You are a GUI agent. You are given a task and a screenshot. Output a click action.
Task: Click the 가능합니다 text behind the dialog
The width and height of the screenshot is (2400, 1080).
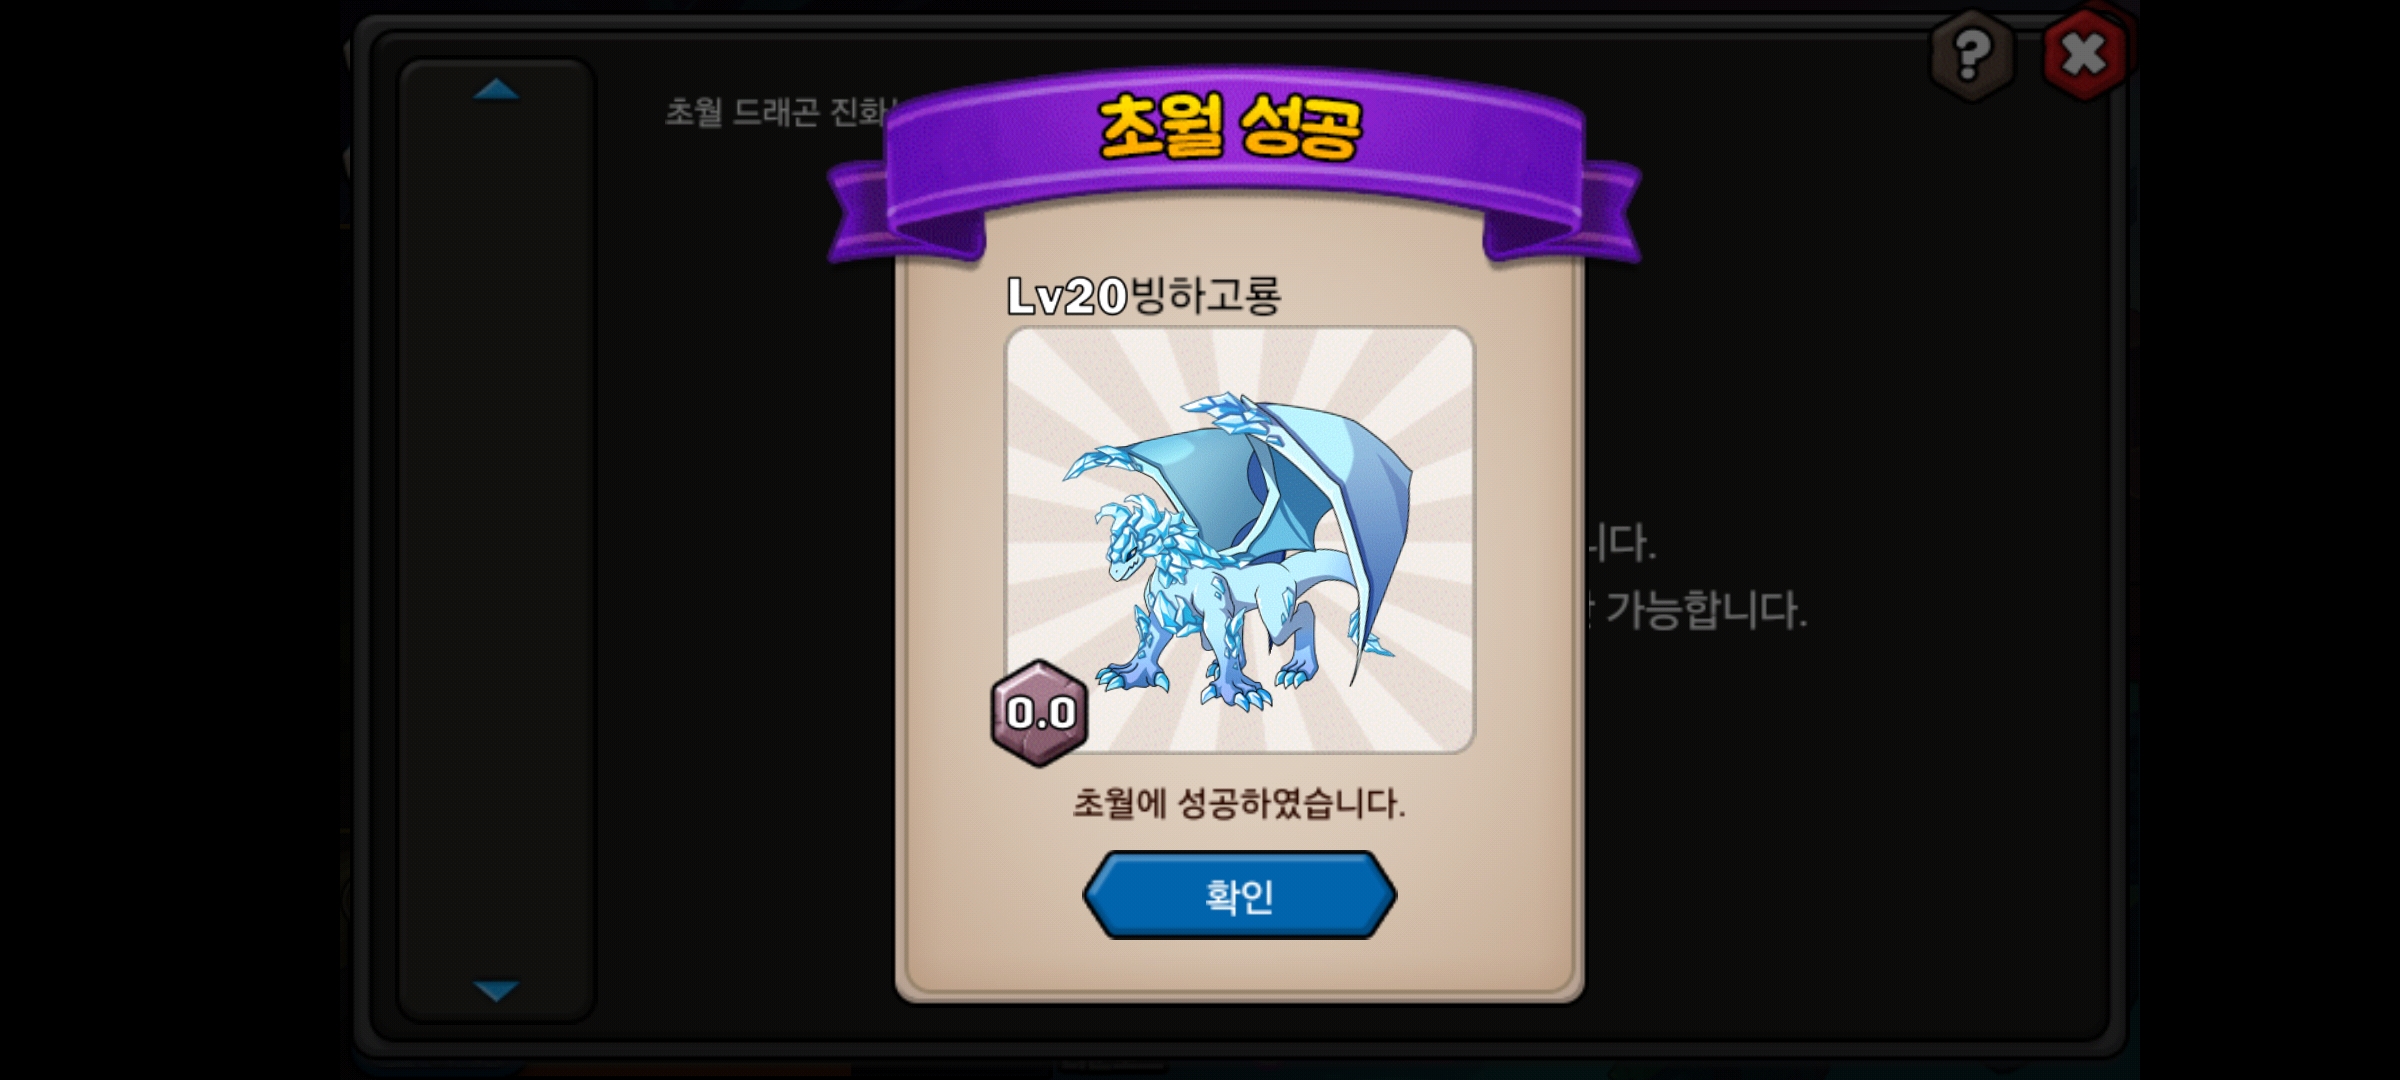pos(1706,610)
